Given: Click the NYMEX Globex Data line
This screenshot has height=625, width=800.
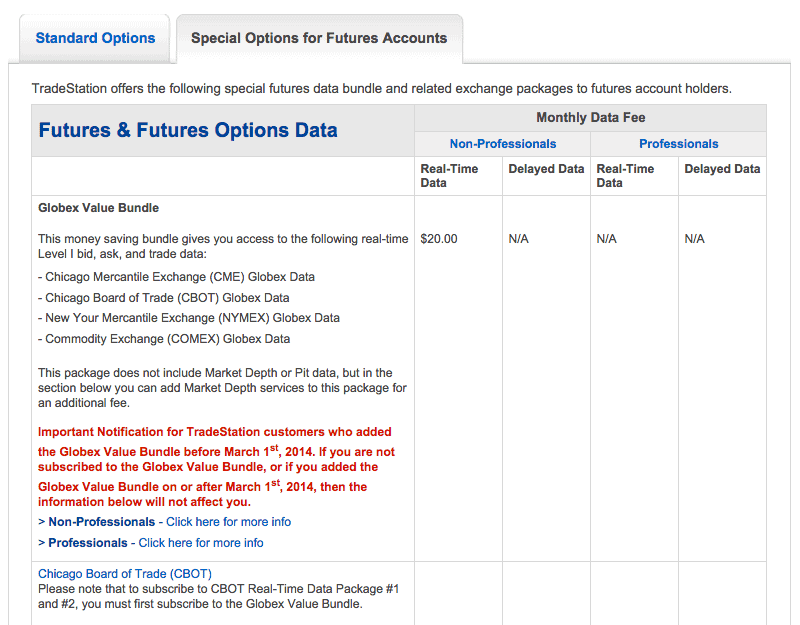Looking at the screenshot, I should [x=189, y=318].
